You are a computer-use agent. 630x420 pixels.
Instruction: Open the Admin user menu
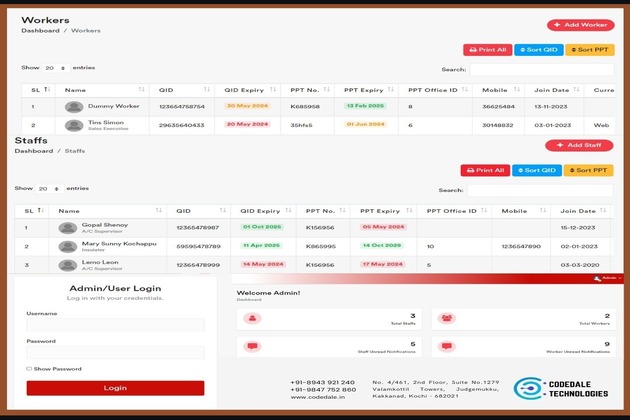606,279
